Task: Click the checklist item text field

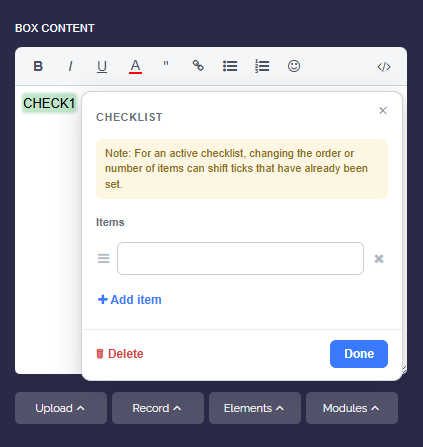Action: tap(240, 259)
